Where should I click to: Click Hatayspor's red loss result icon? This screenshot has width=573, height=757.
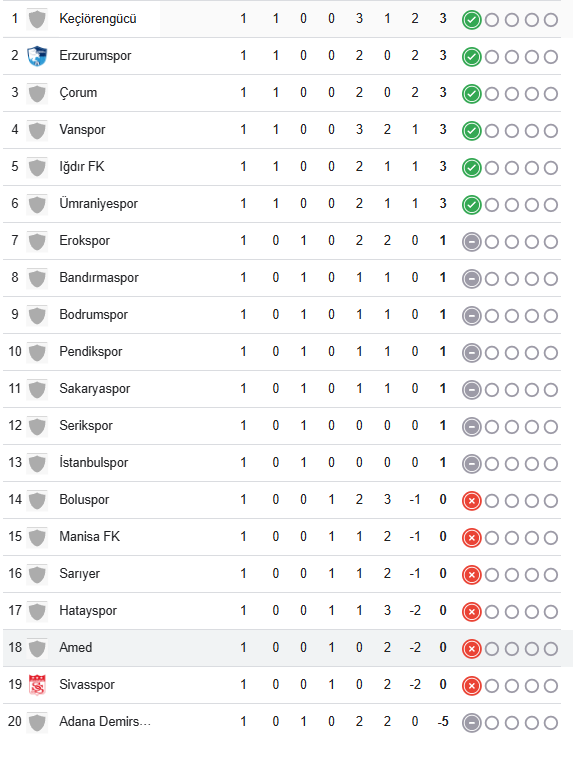[x=472, y=612]
